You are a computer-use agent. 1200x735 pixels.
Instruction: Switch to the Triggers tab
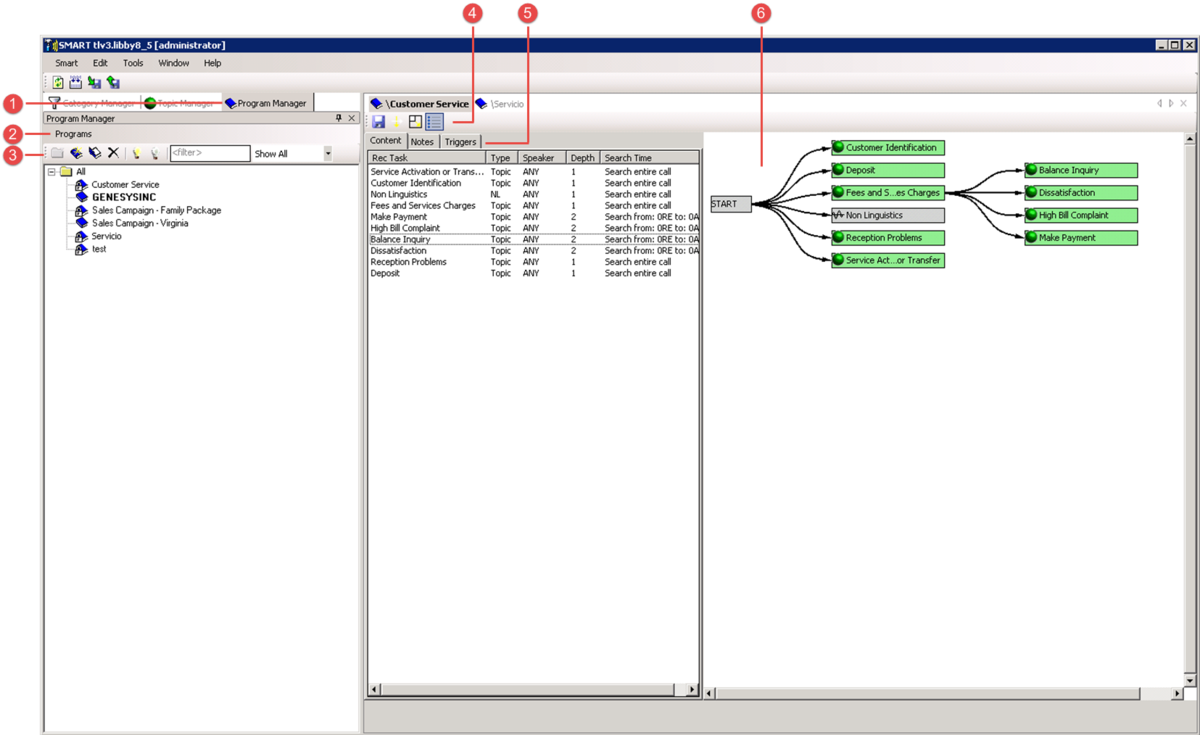coord(461,141)
